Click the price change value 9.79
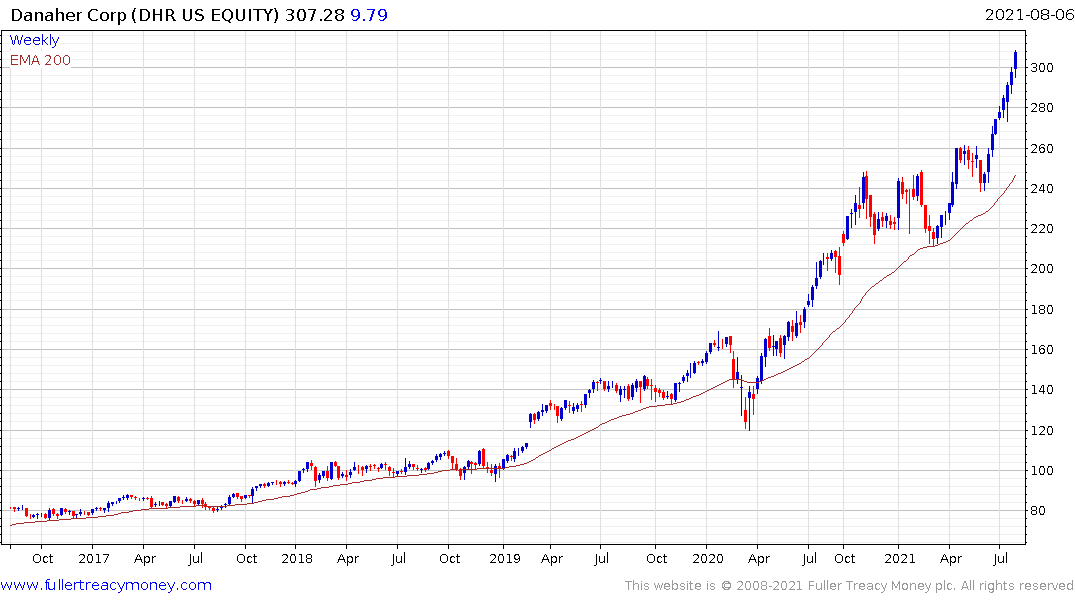The width and height of the screenshot is (1075, 600). [x=369, y=15]
